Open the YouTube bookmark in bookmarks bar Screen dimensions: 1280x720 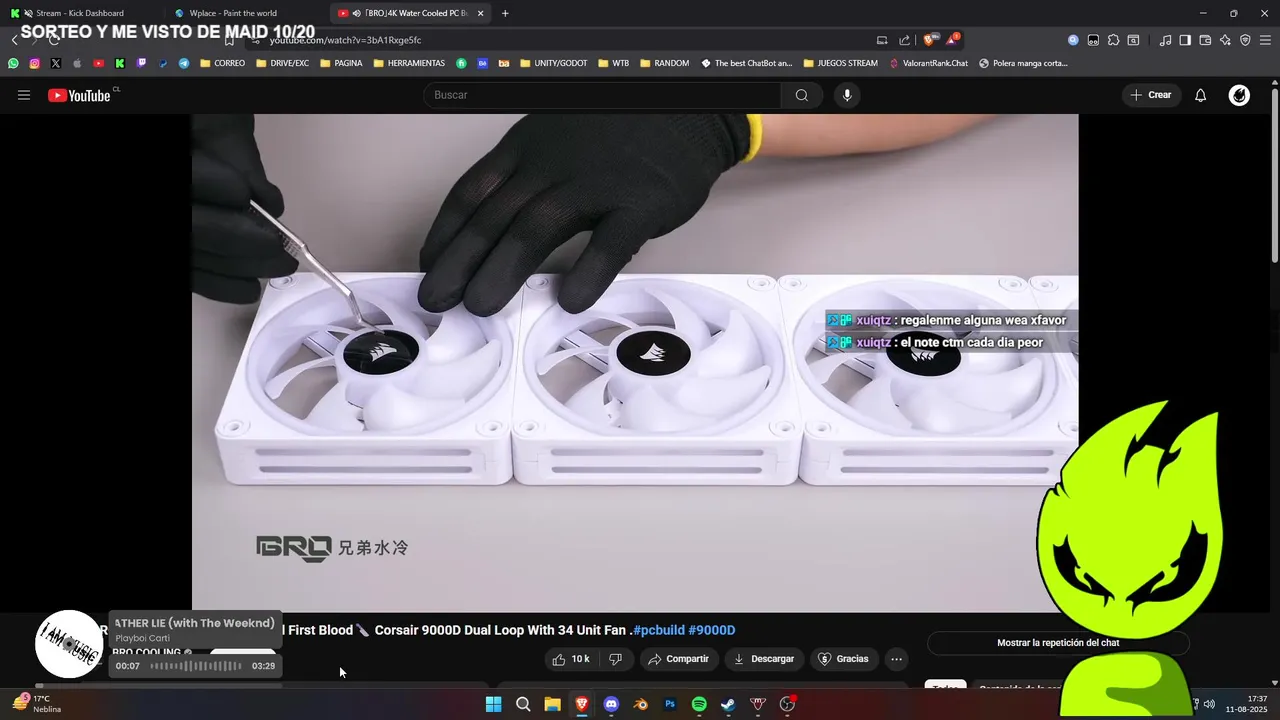(98, 63)
